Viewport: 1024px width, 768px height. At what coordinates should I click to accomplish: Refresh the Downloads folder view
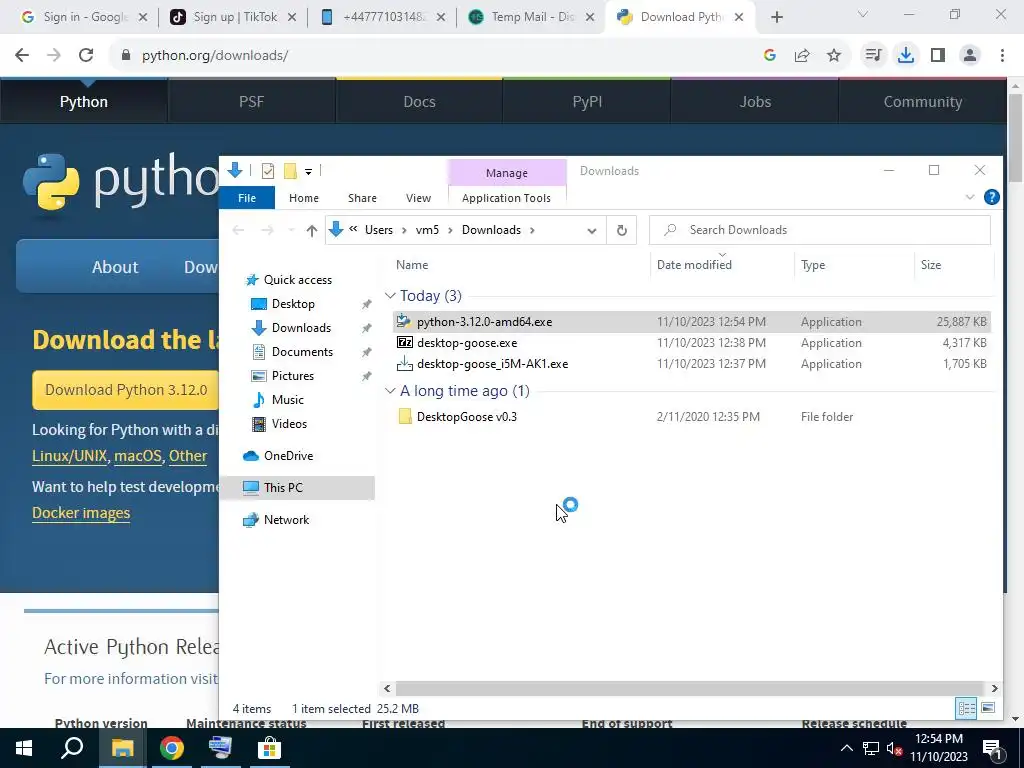622,231
